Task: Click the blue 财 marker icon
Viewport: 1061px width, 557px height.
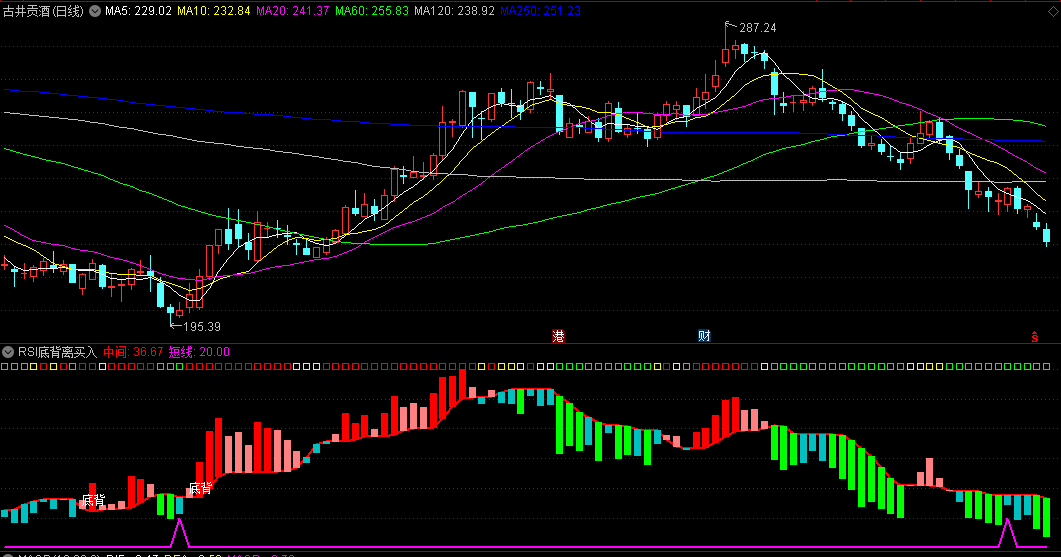Action: click(x=704, y=336)
